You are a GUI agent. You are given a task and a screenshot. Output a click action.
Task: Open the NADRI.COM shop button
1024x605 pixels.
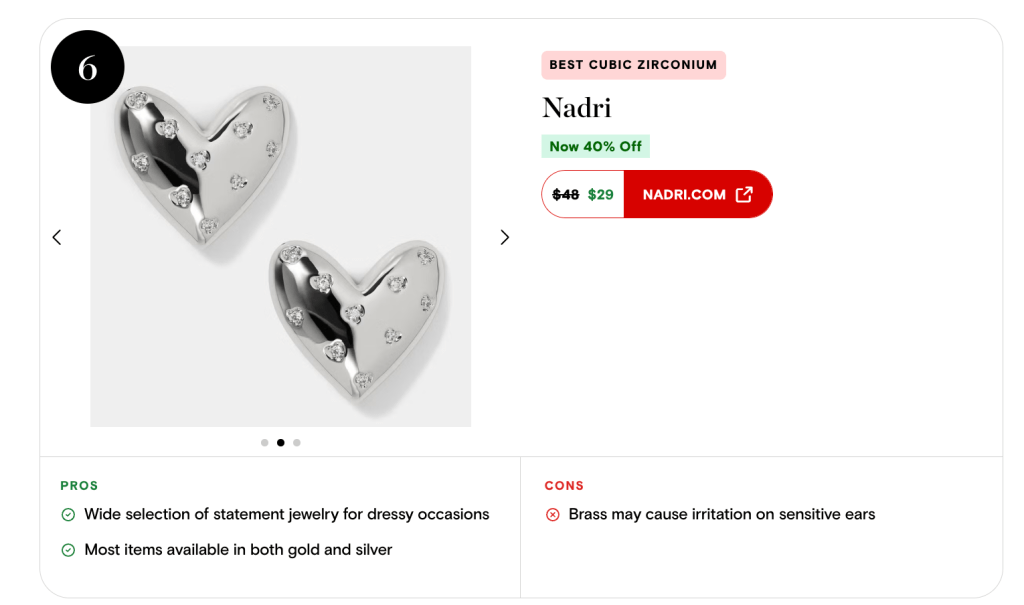pyautogui.click(x=697, y=194)
